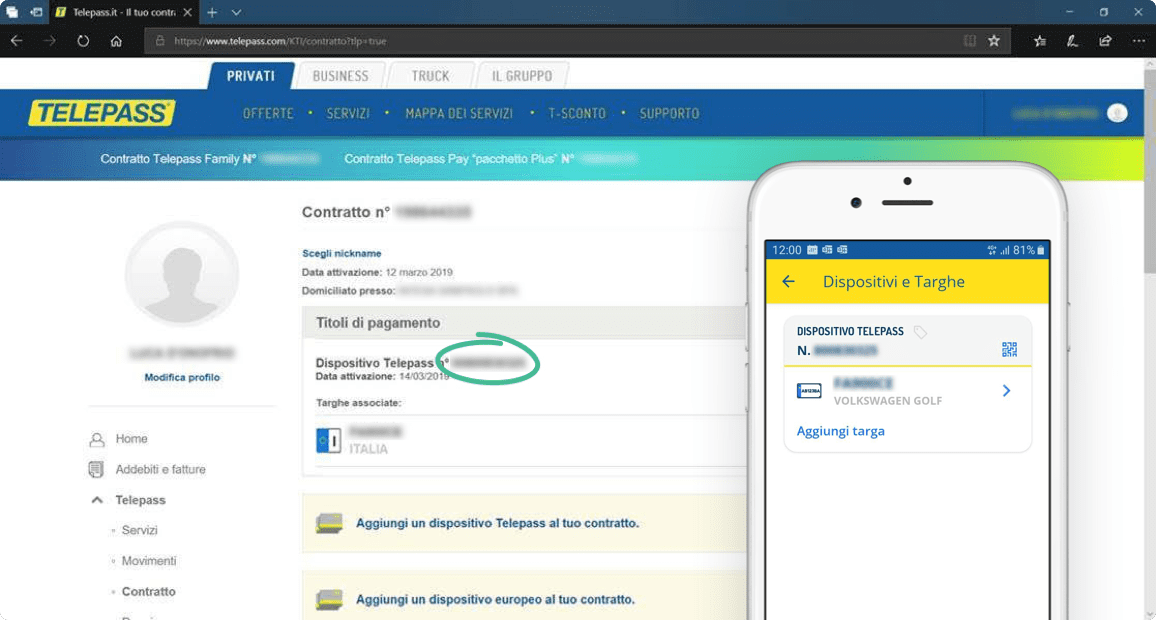Click the Addebiti e fatture document icon
Viewport: 1156px width, 620px height.
pyautogui.click(x=96, y=469)
